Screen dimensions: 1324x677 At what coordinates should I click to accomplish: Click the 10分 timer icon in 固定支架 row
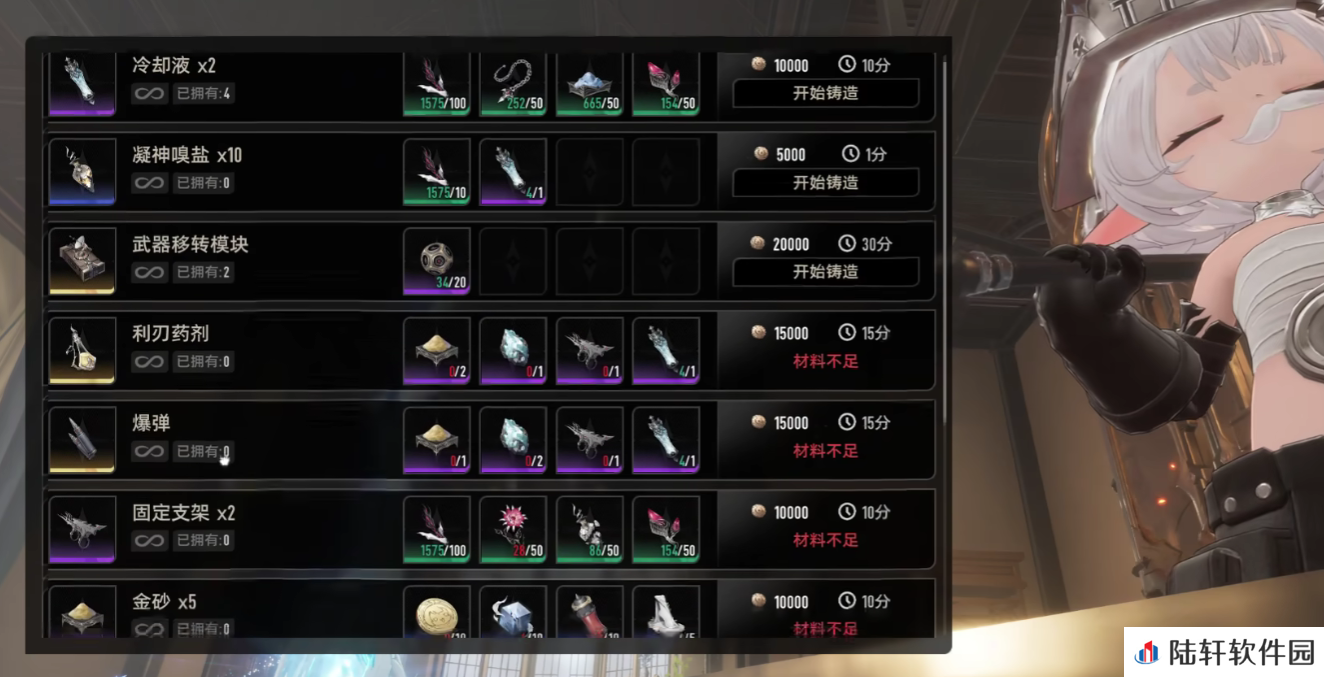click(847, 512)
